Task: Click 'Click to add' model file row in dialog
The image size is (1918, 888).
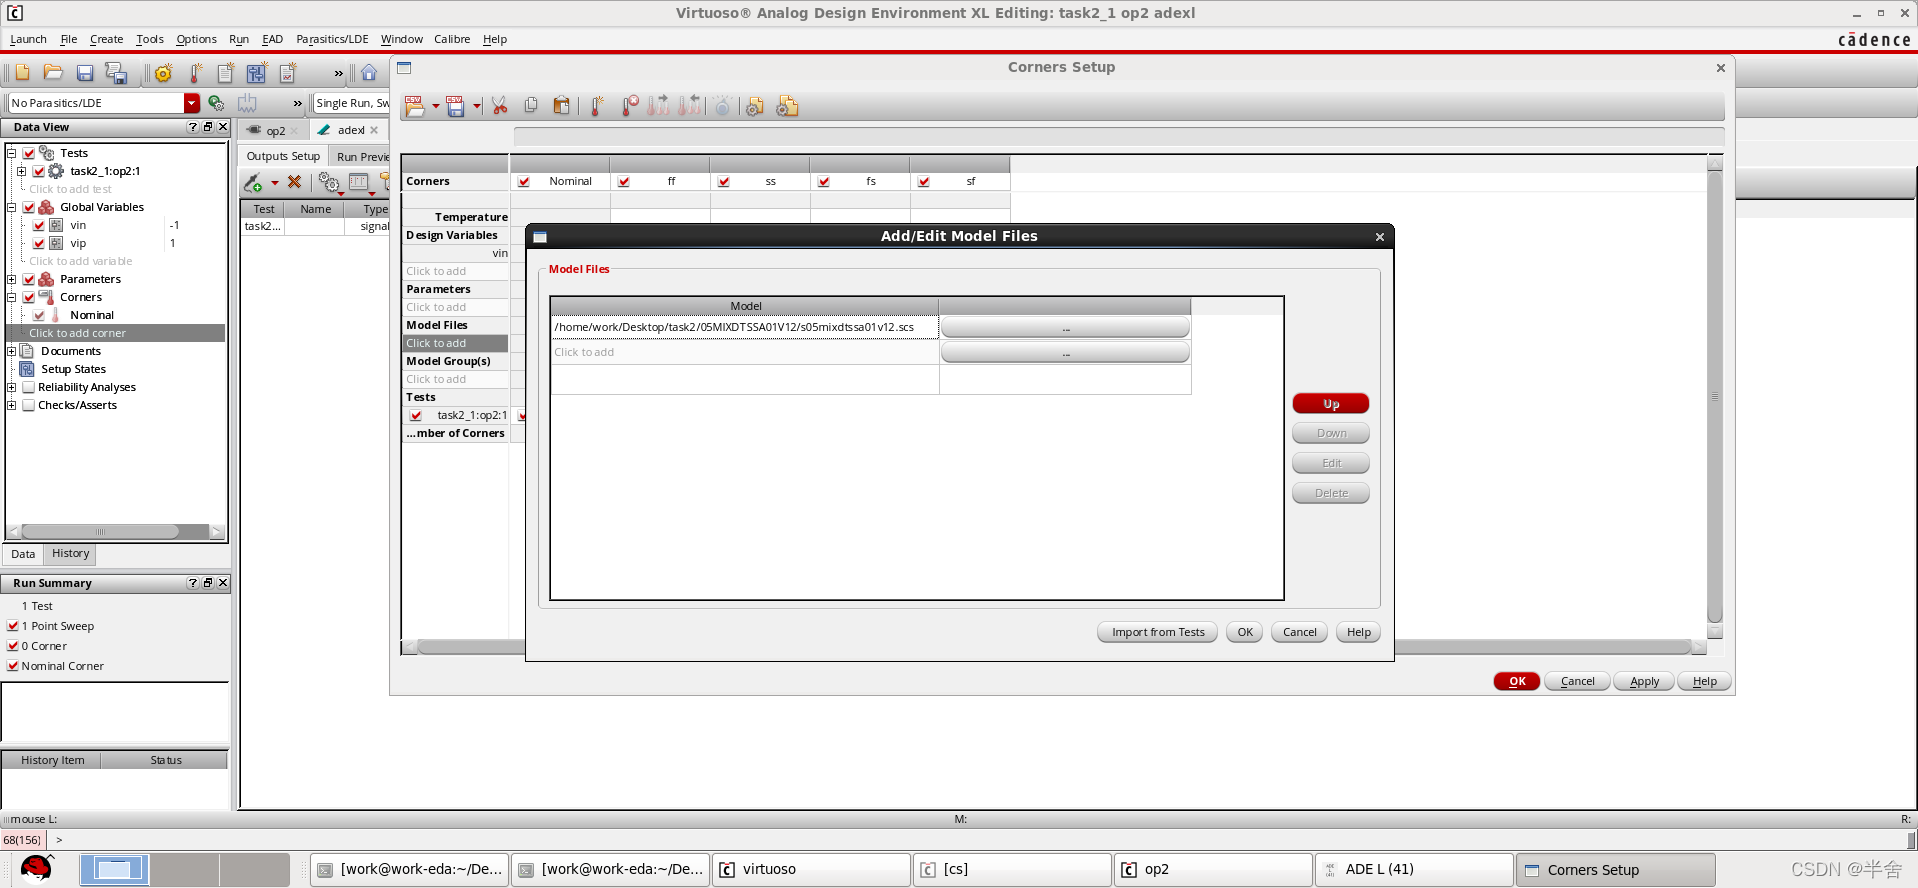Action: click(744, 352)
